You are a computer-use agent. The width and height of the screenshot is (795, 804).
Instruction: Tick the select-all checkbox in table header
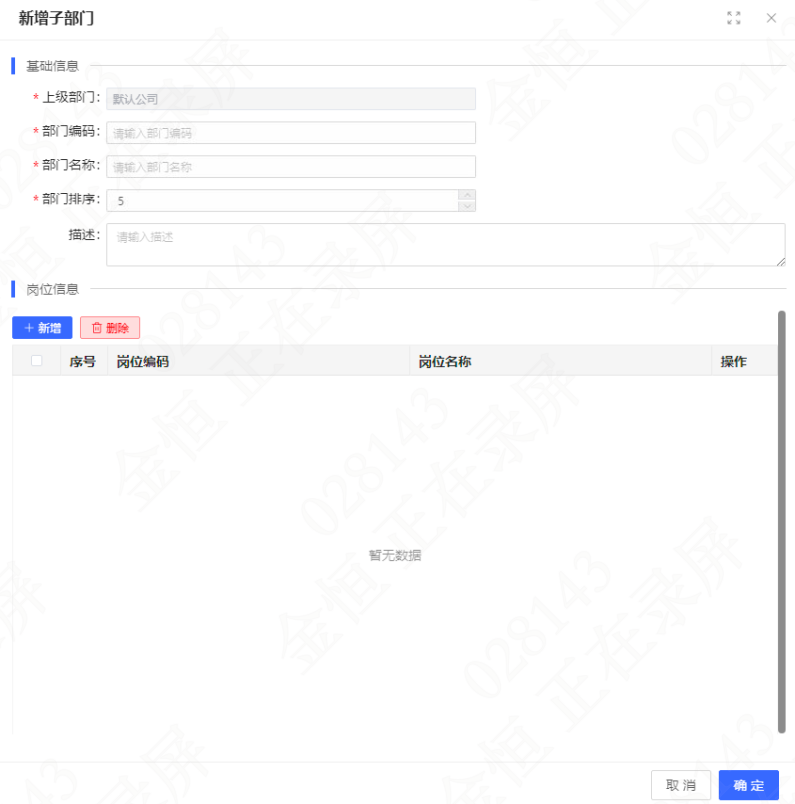coord(36,360)
